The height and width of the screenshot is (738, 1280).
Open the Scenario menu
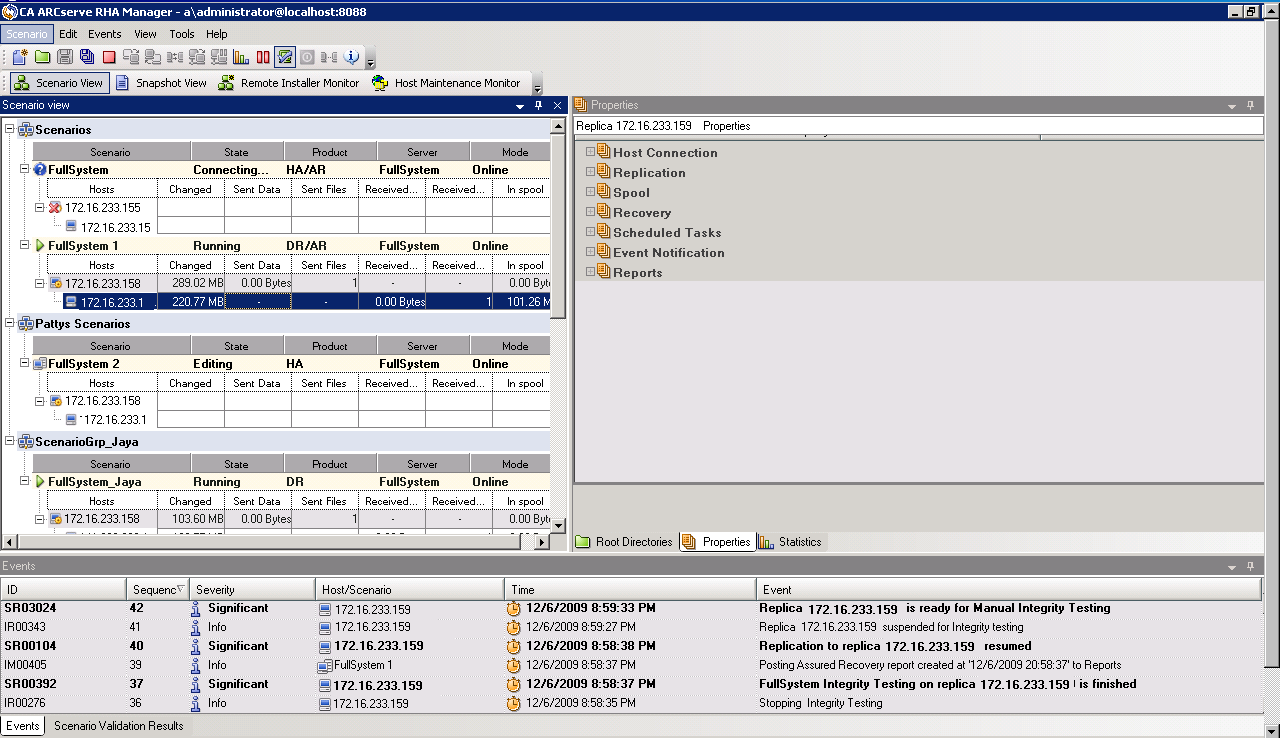pos(26,33)
